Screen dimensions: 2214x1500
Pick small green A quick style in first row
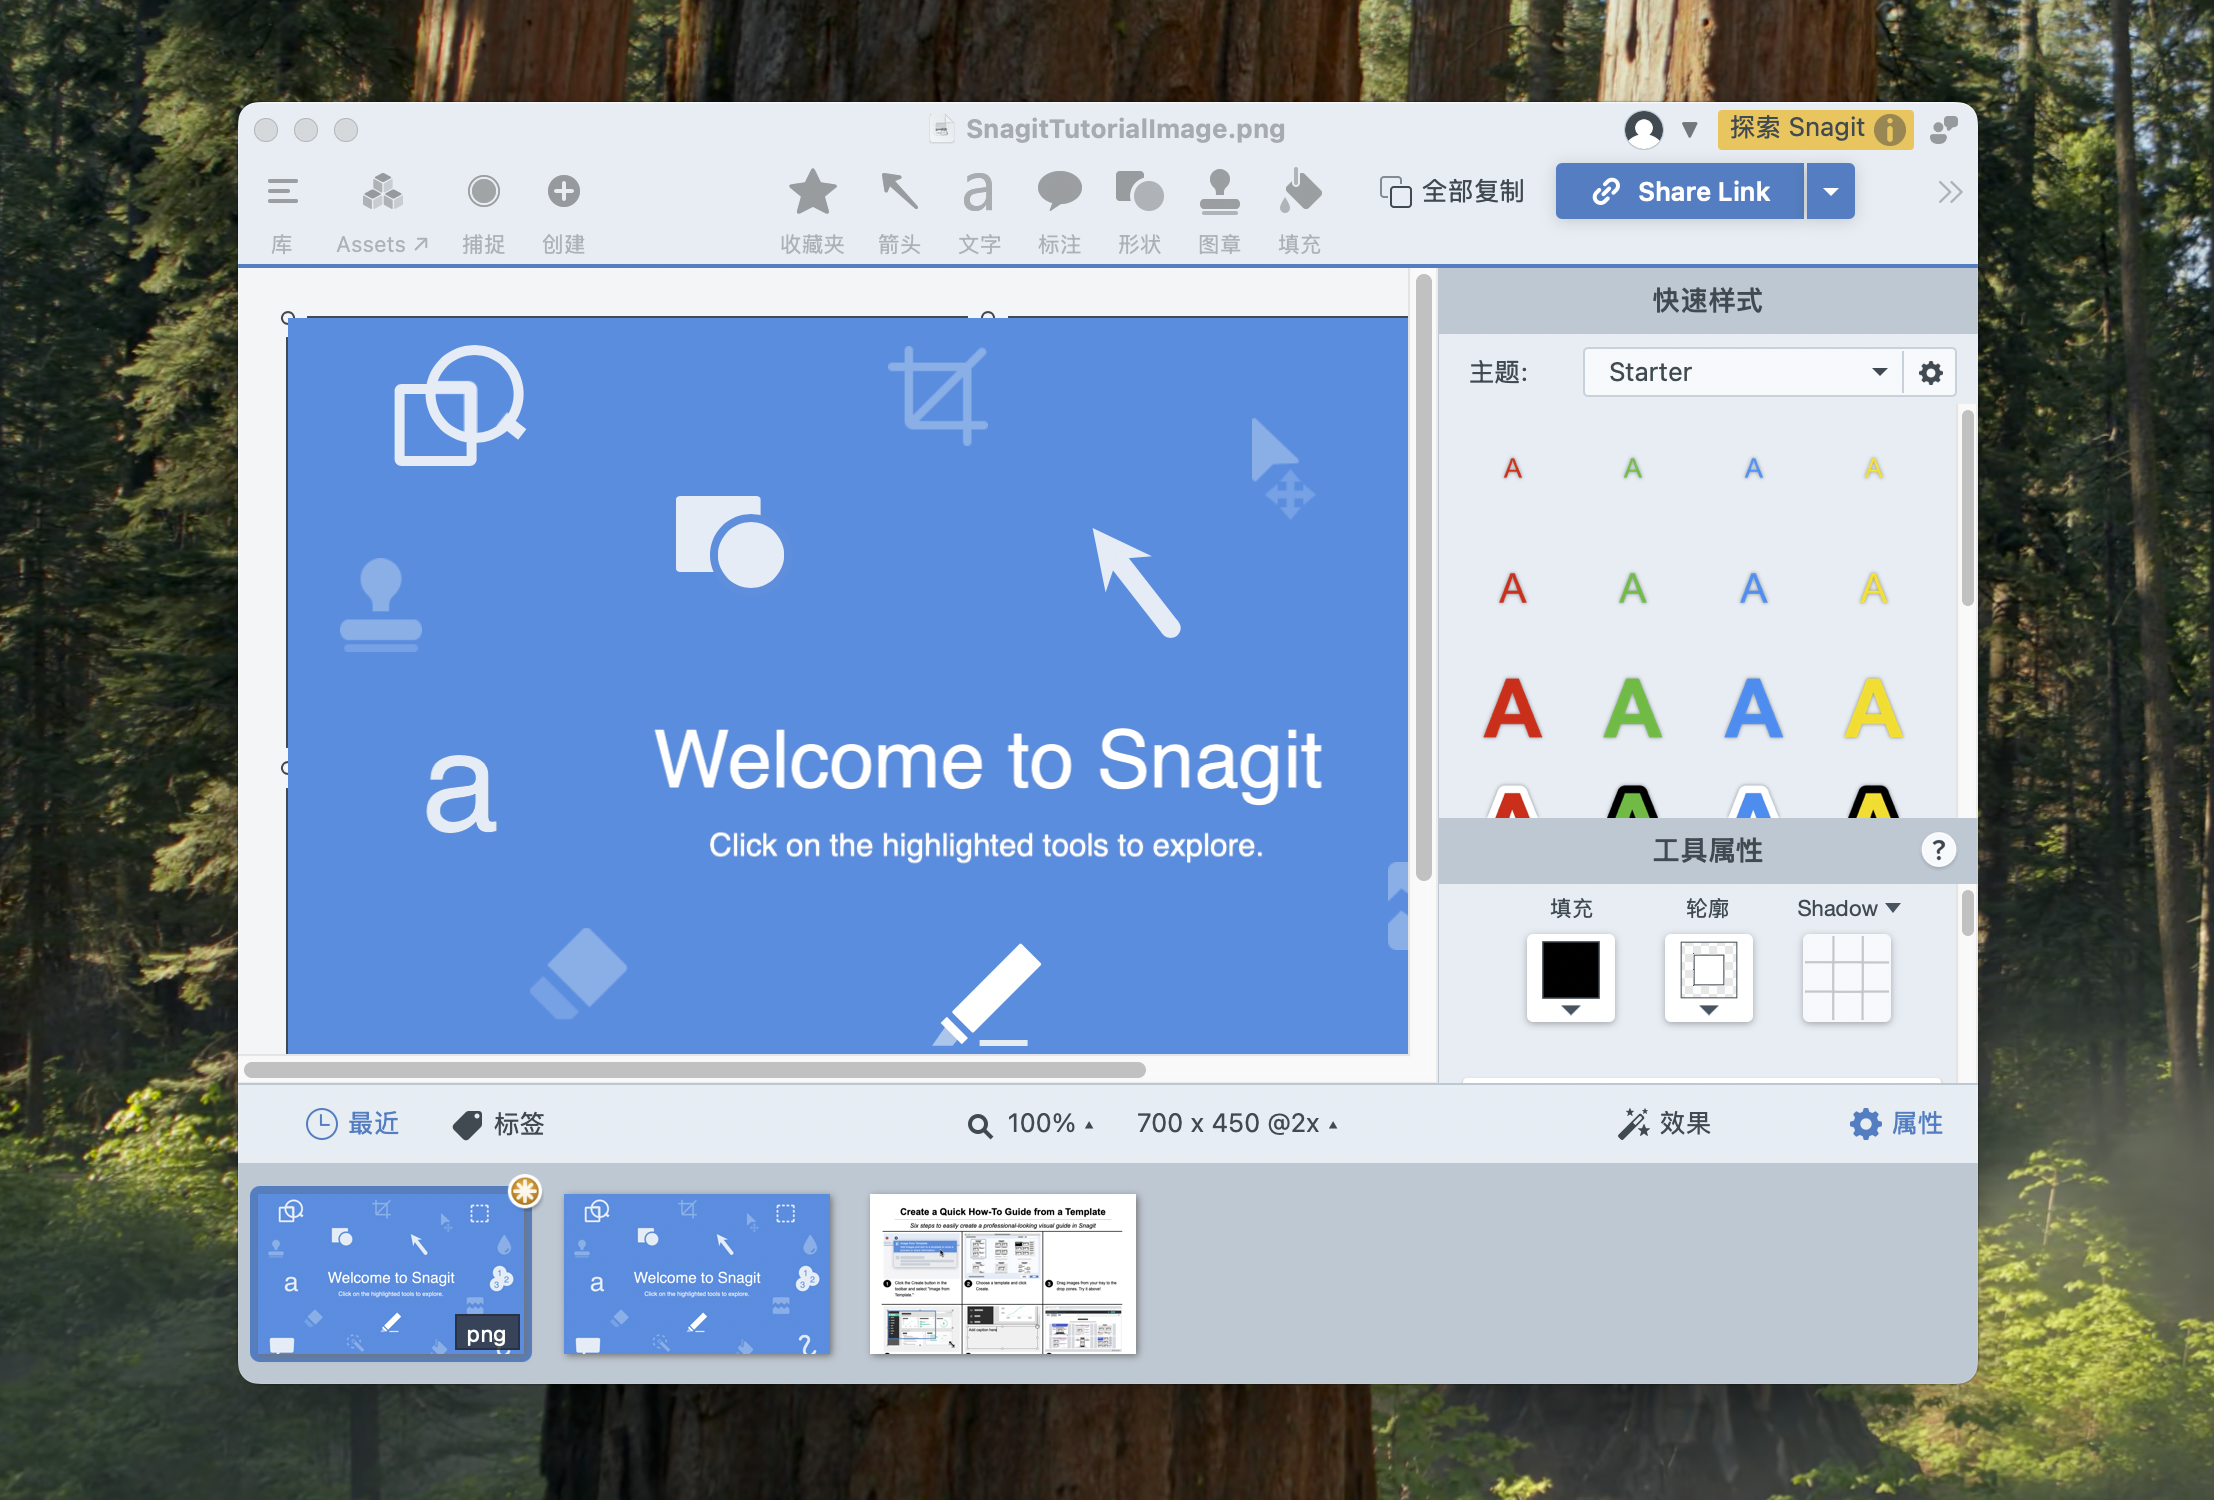(x=1633, y=468)
